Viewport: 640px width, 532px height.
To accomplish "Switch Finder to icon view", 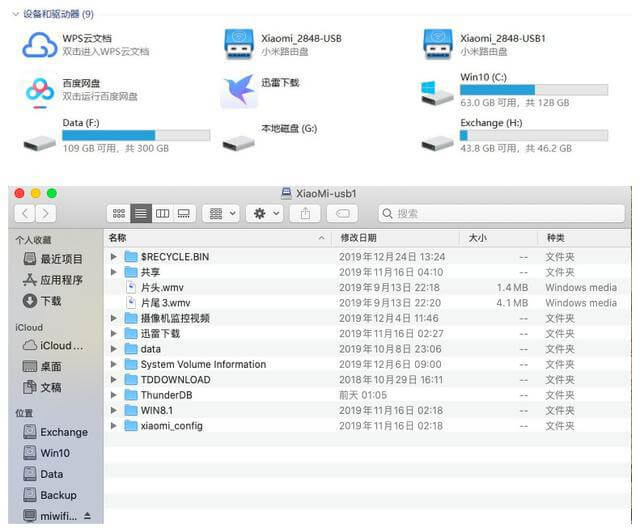I will 119,214.
